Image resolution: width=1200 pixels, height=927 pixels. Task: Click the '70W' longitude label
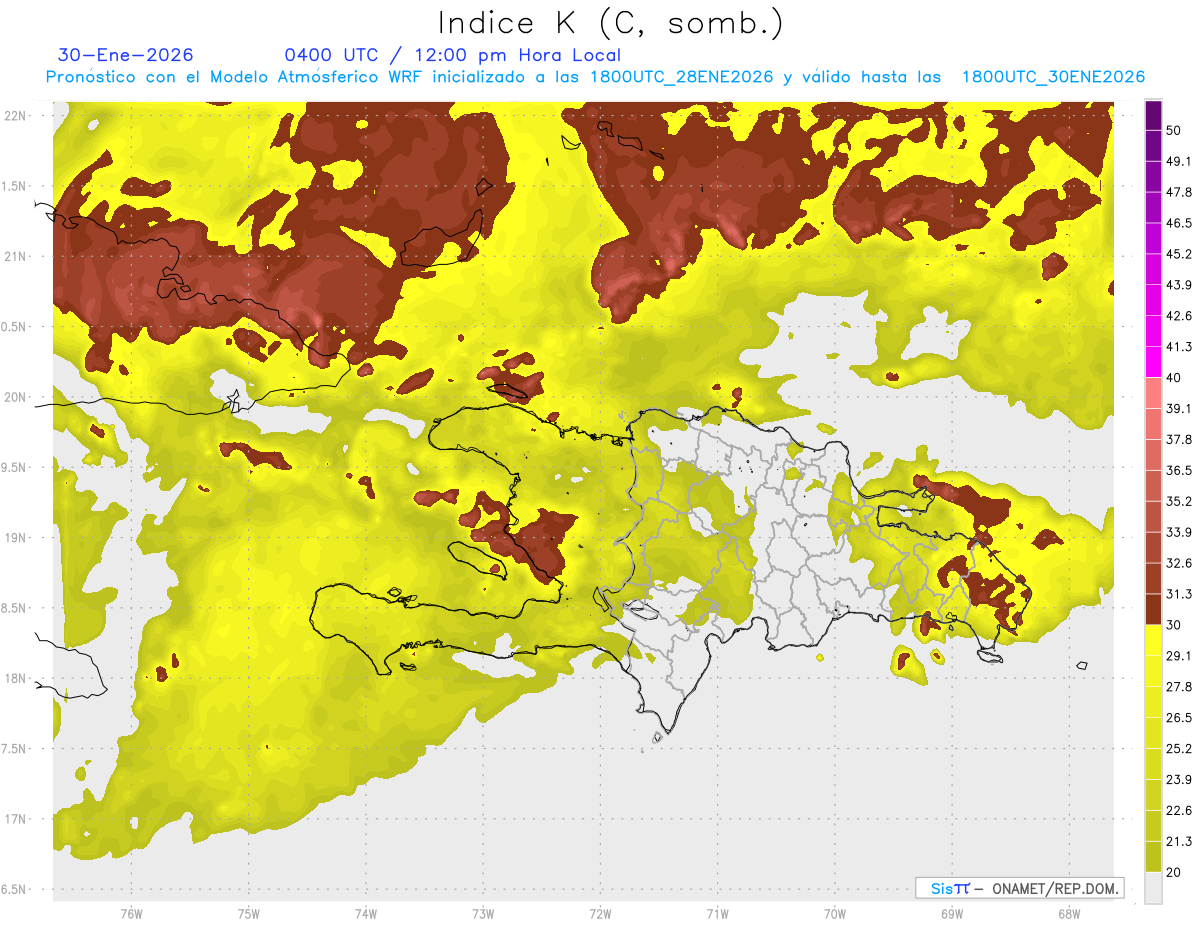tap(834, 914)
